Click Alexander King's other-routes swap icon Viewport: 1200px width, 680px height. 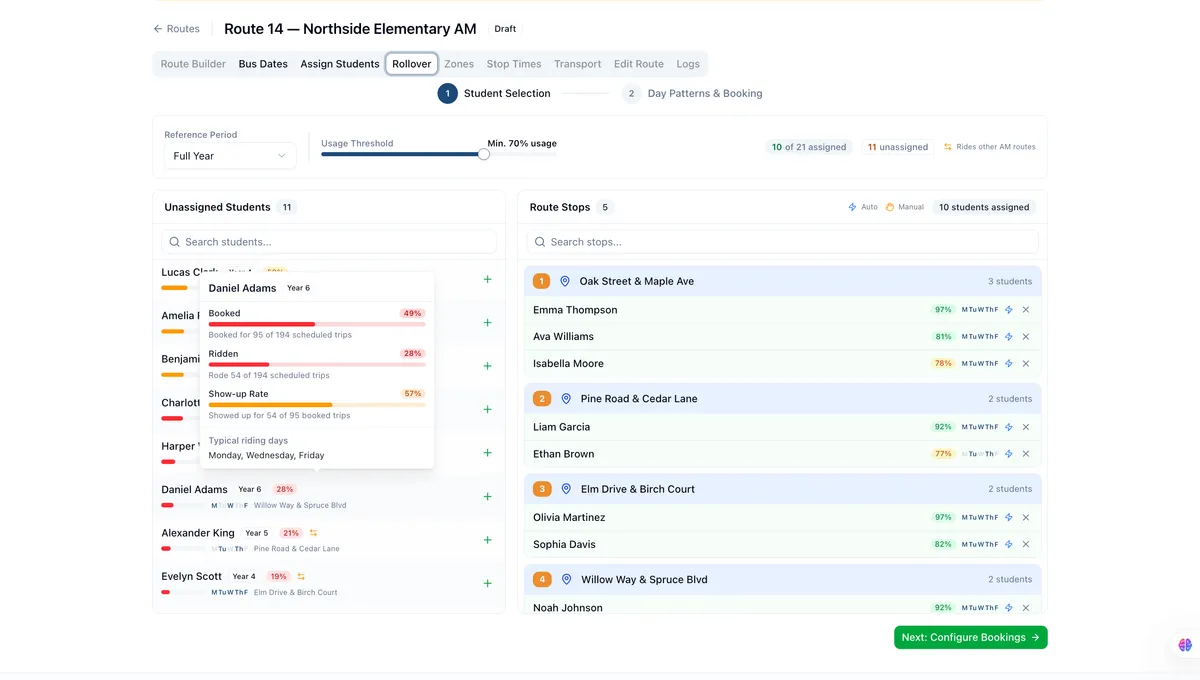313,533
